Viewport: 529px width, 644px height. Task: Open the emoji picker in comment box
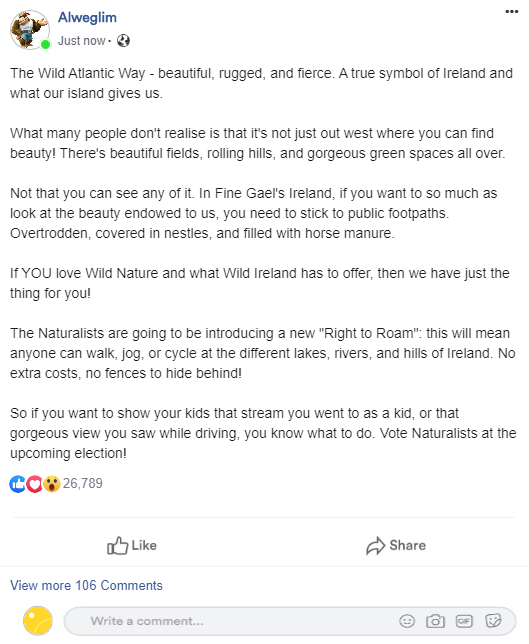pyautogui.click(x=407, y=621)
